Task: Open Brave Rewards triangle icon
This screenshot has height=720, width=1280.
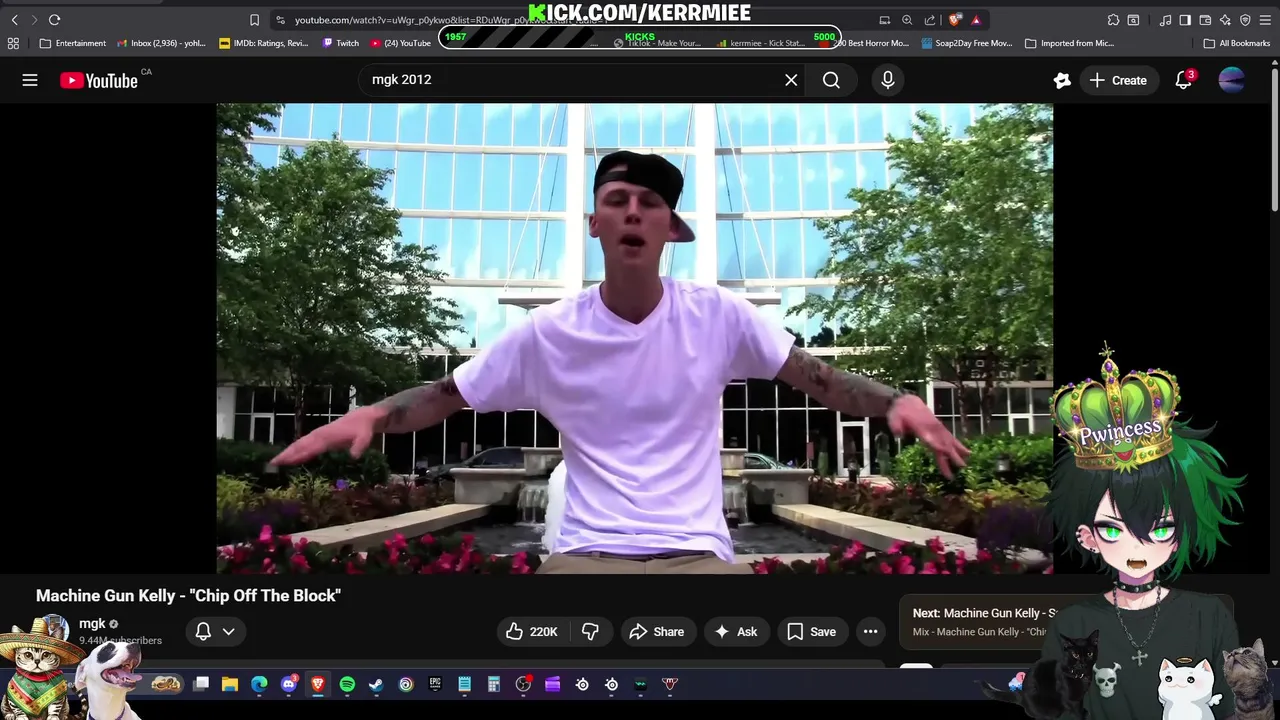Action: pyautogui.click(x=977, y=20)
